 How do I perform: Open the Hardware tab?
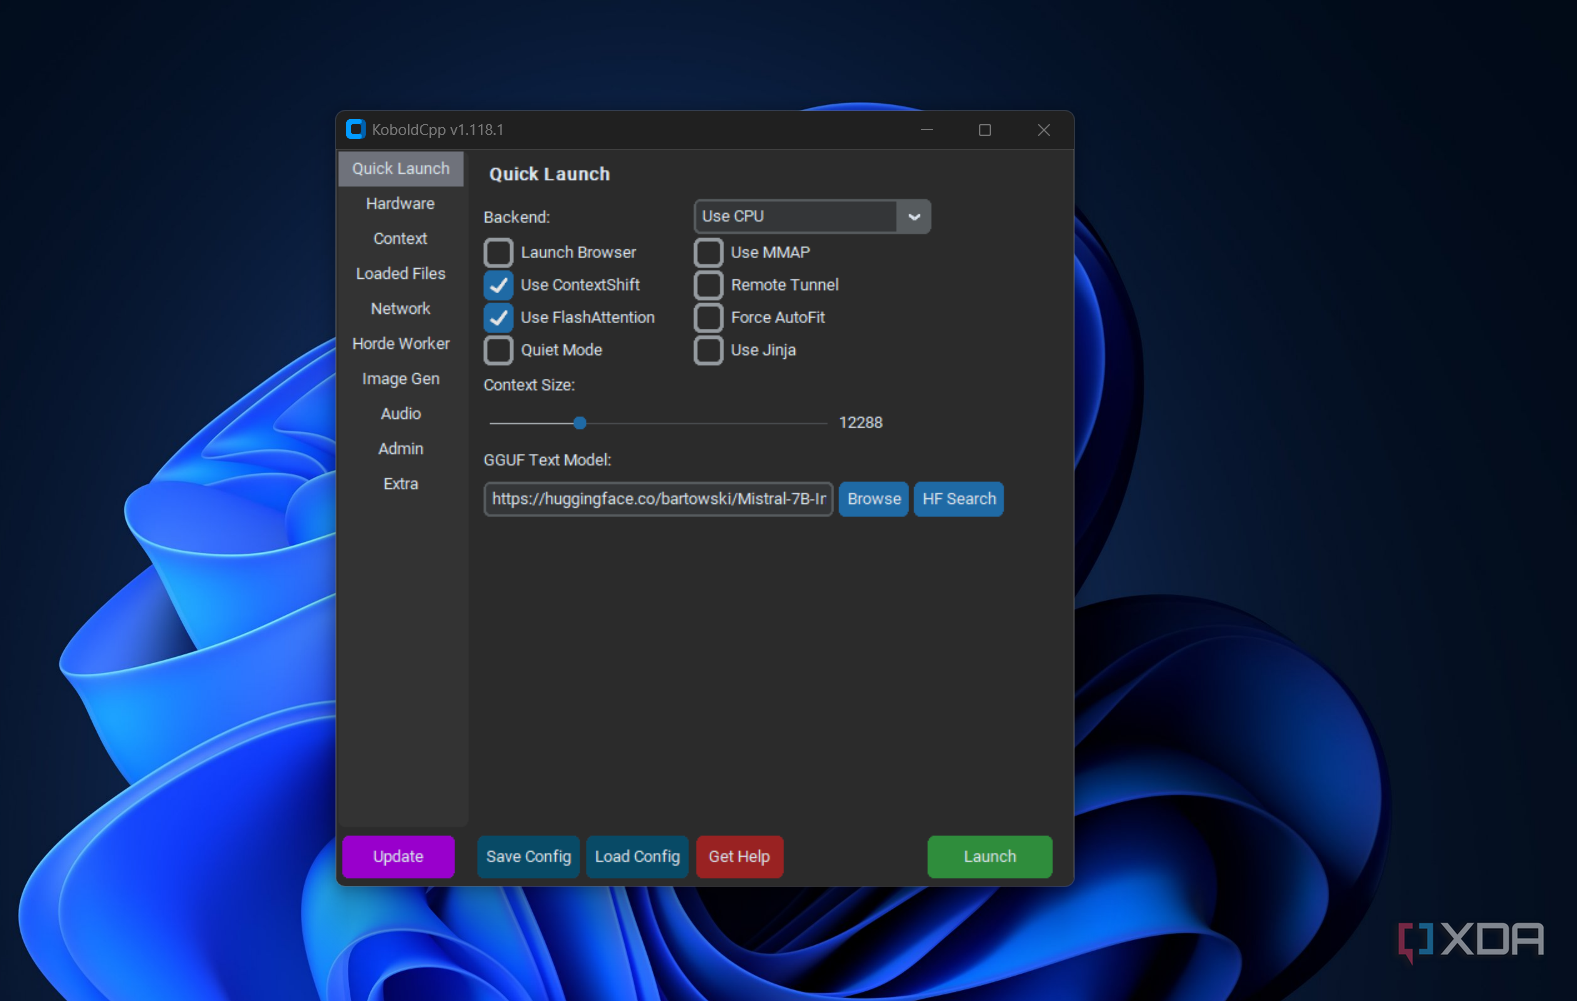tap(401, 204)
